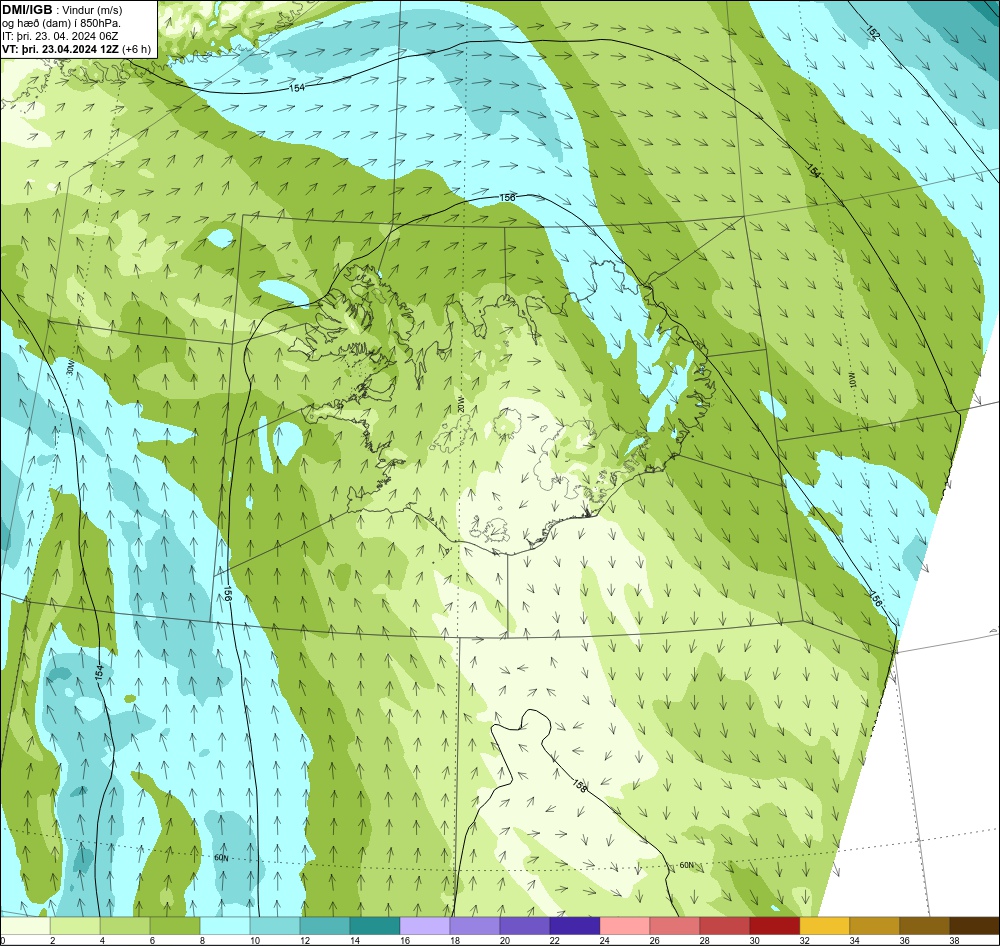Select the darkest brown swatch above 38

(x=974, y=926)
